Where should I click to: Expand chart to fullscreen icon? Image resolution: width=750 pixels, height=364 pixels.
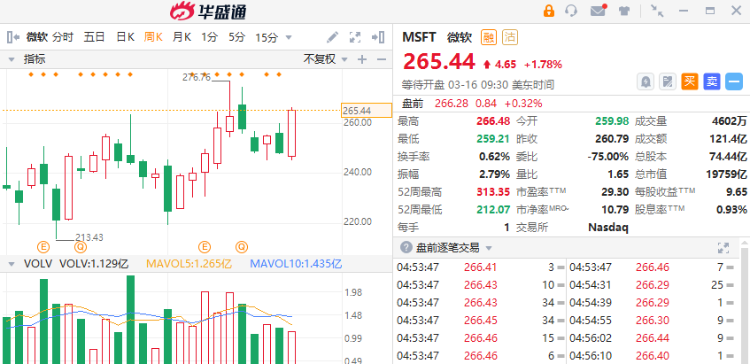355,37
